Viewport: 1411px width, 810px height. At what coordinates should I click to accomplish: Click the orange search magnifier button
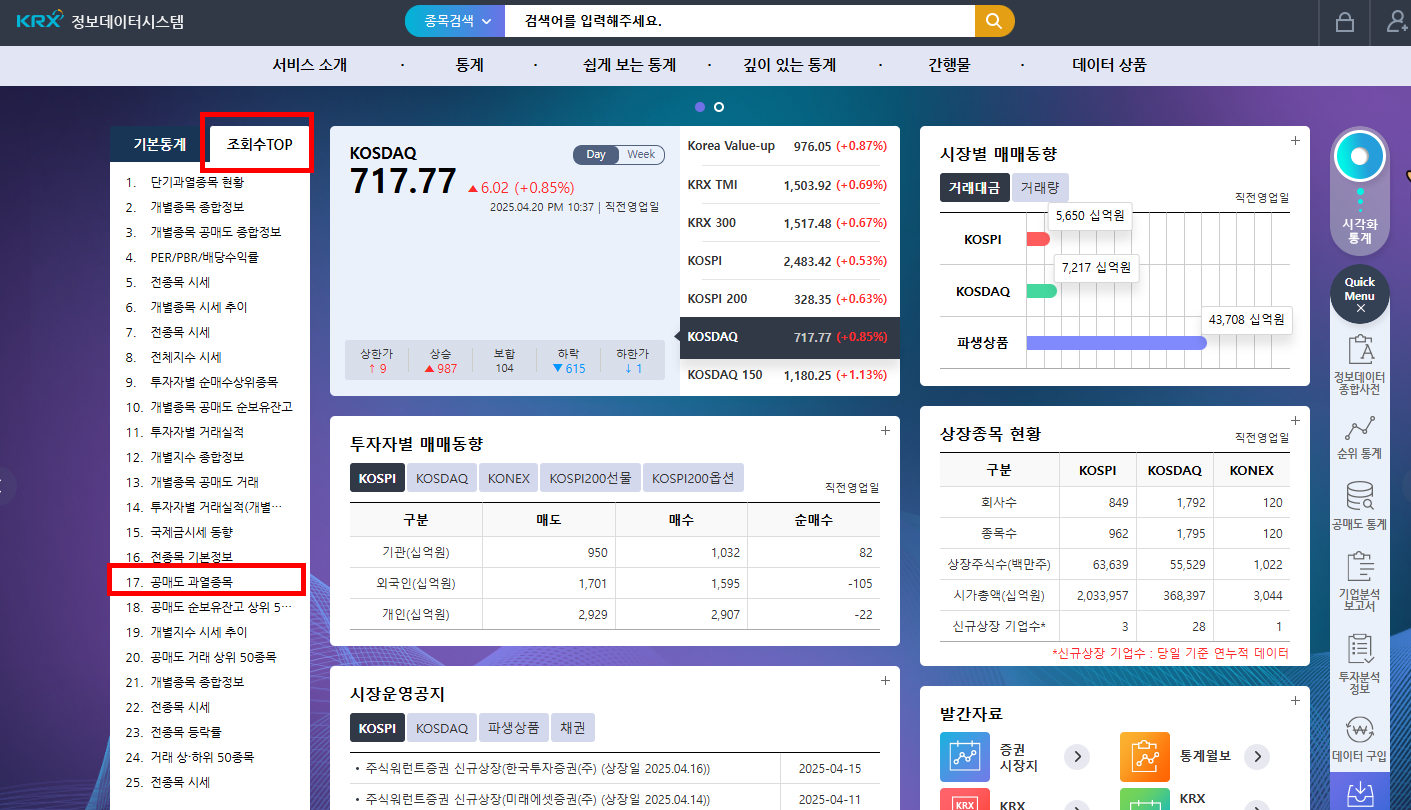coord(994,21)
